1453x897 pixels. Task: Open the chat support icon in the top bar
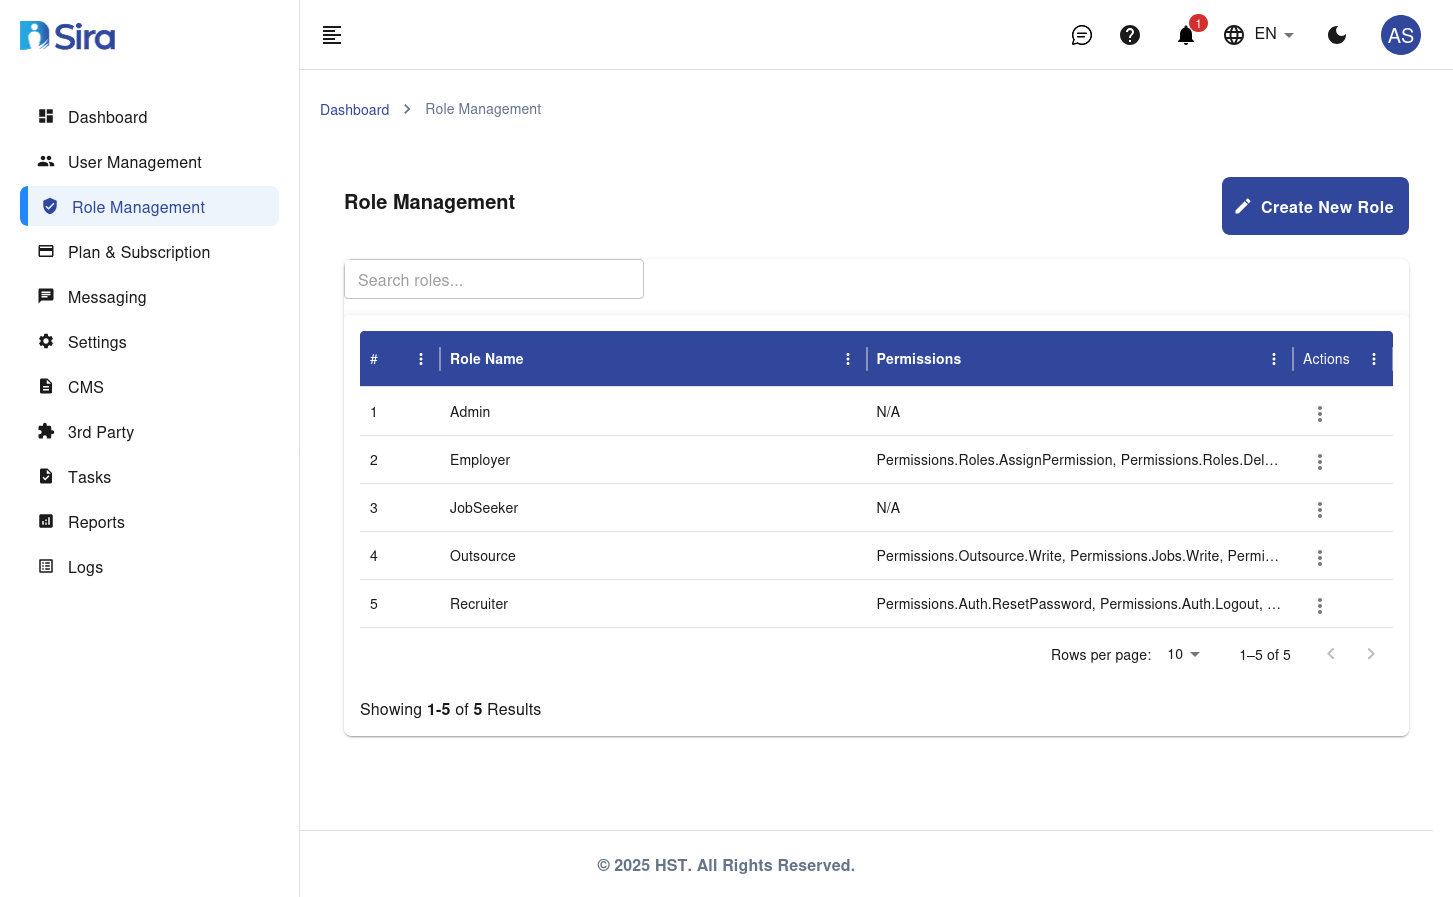coord(1081,34)
